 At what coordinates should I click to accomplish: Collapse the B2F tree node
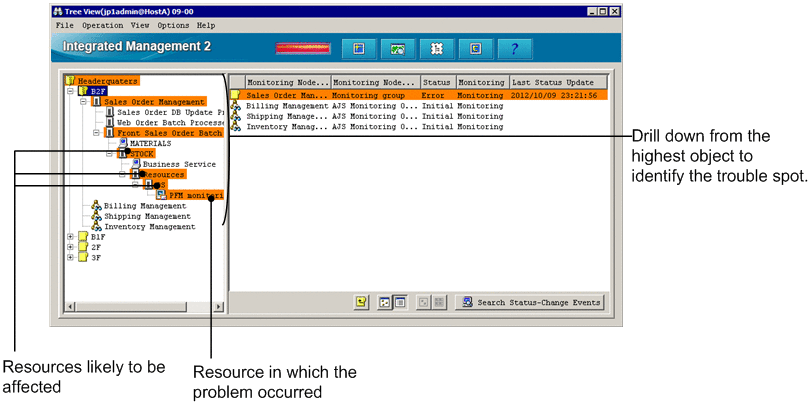(x=70, y=91)
